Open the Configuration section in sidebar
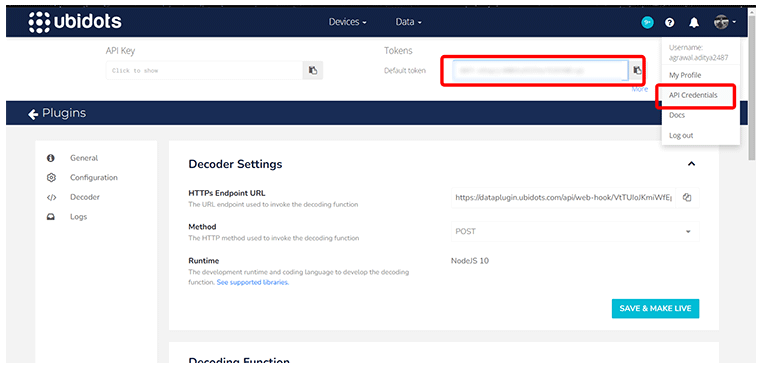Image resolution: width=766 pixels, height=371 pixels. [x=94, y=177]
